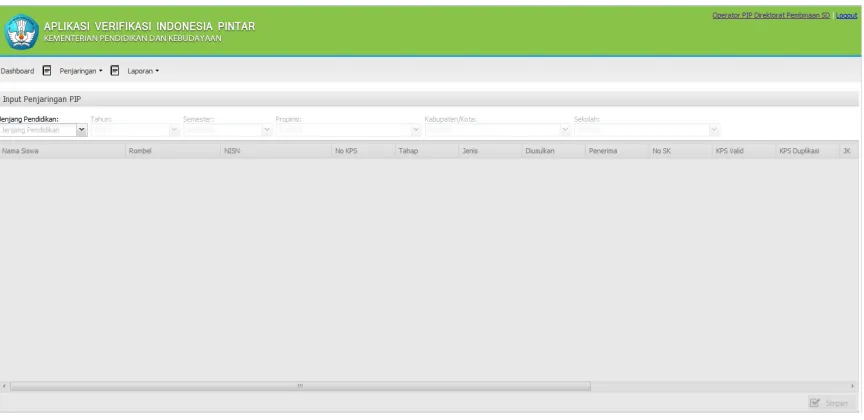Click the KPS Valid column header
864x420 pixels.
[744, 151]
